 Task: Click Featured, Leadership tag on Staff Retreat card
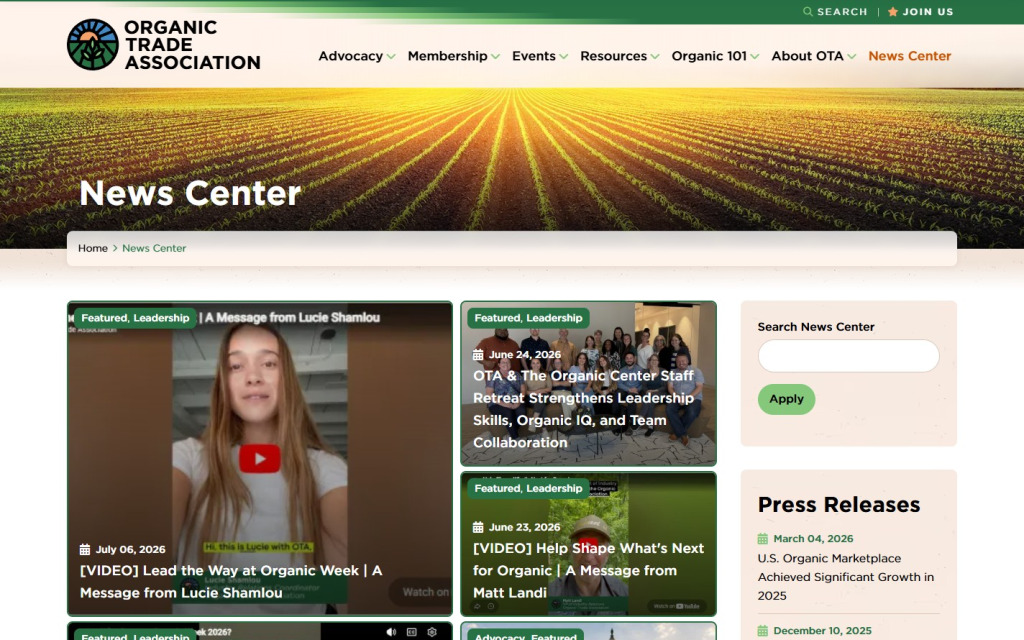click(x=528, y=318)
